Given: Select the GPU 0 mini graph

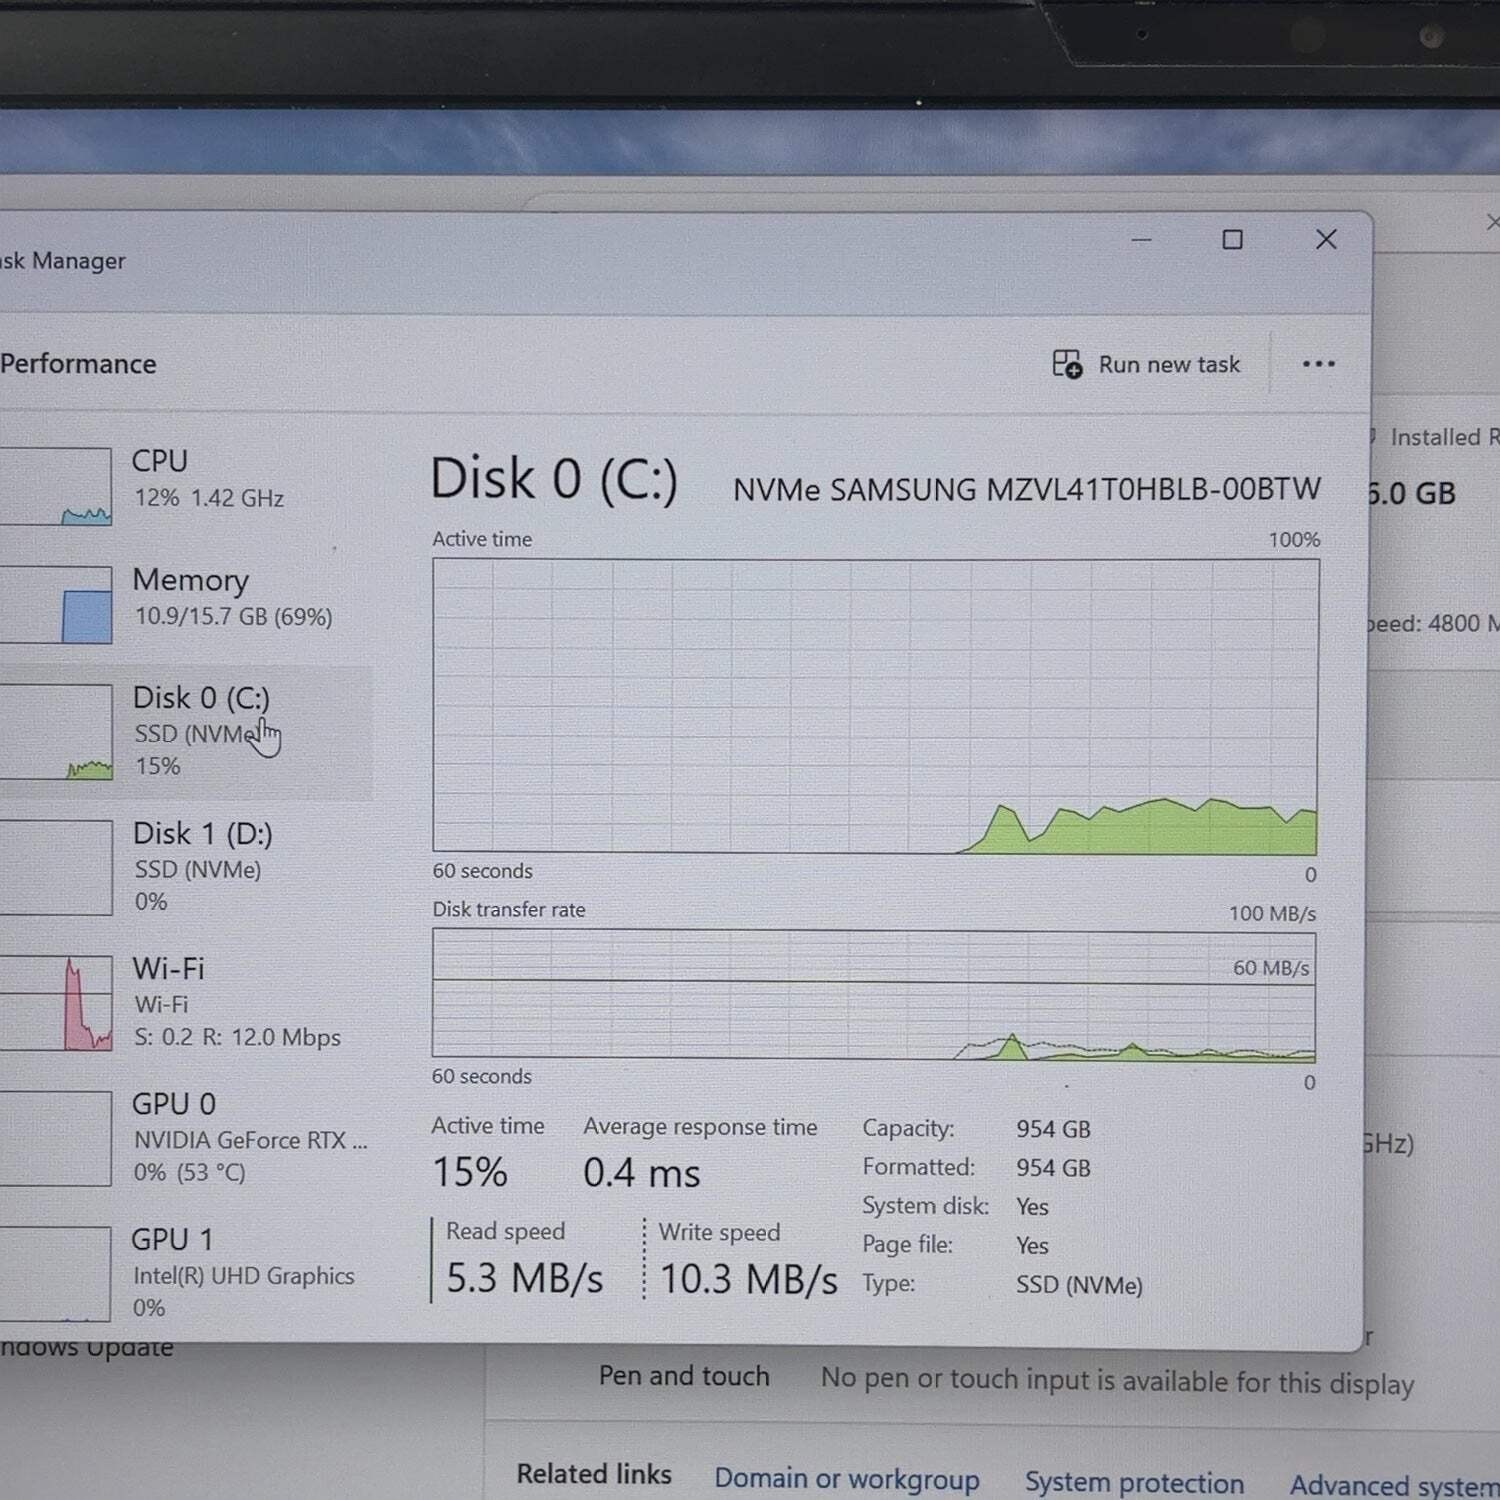Looking at the screenshot, I should [56, 1138].
